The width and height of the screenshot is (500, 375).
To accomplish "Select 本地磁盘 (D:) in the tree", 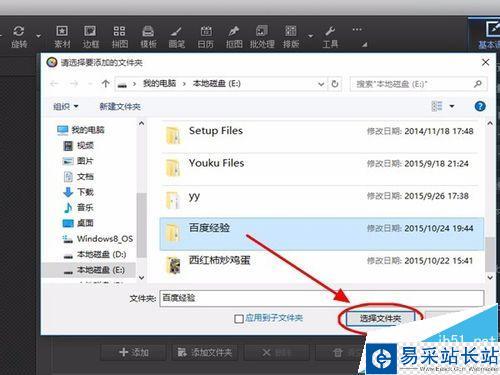I will point(95,255).
